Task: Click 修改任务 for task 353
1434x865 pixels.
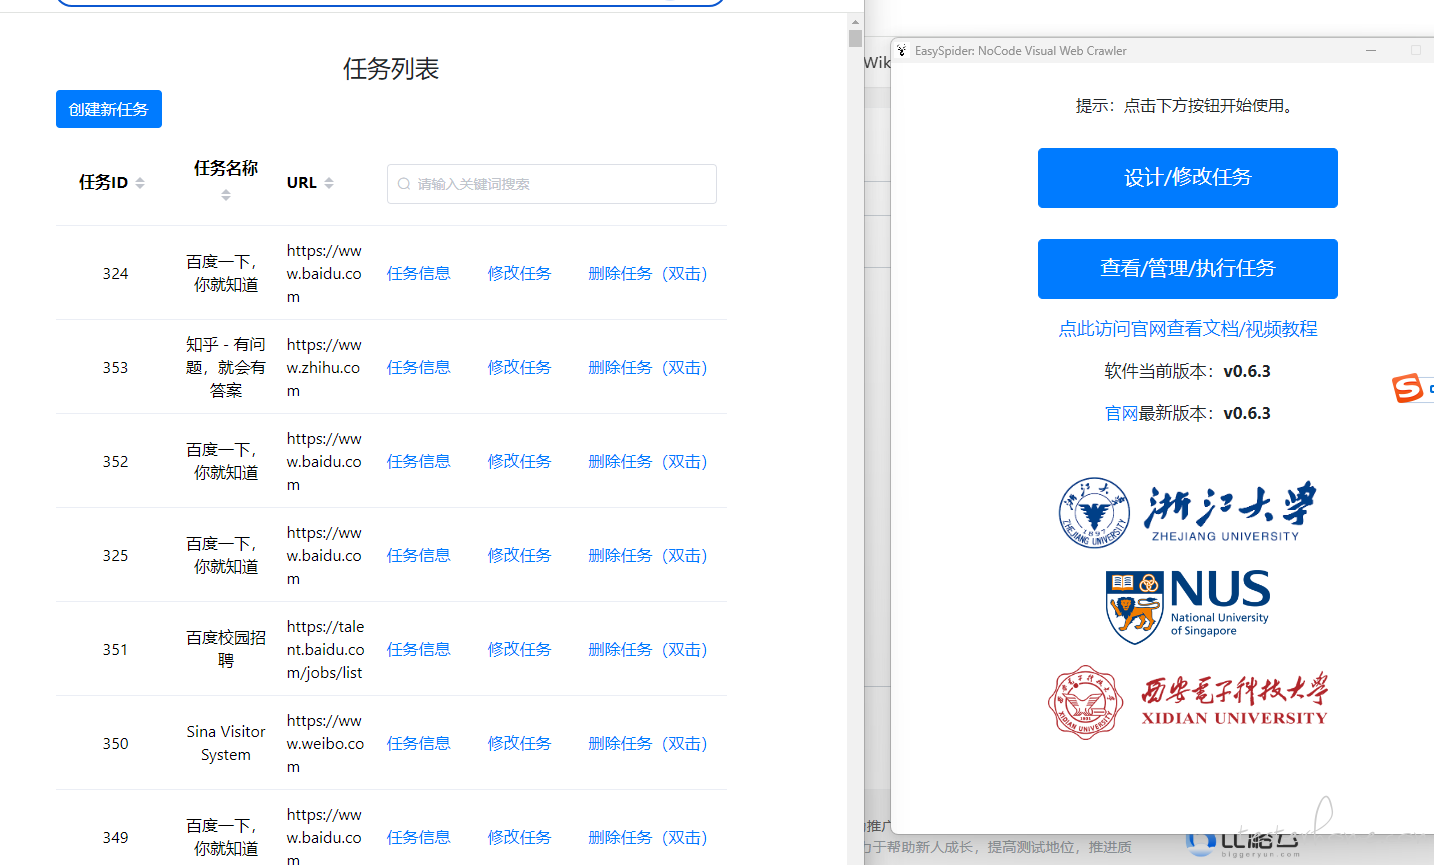Action: click(x=520, y=367)
